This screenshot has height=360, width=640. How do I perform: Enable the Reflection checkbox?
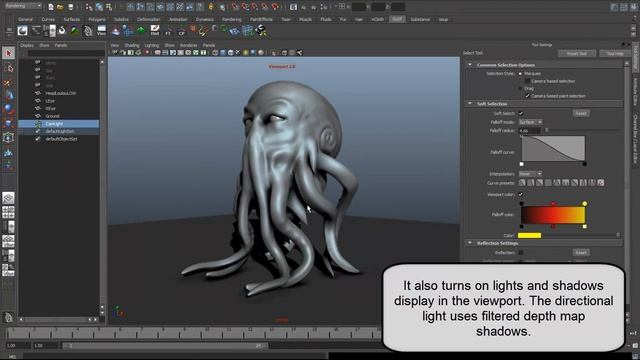click(521, 253)
